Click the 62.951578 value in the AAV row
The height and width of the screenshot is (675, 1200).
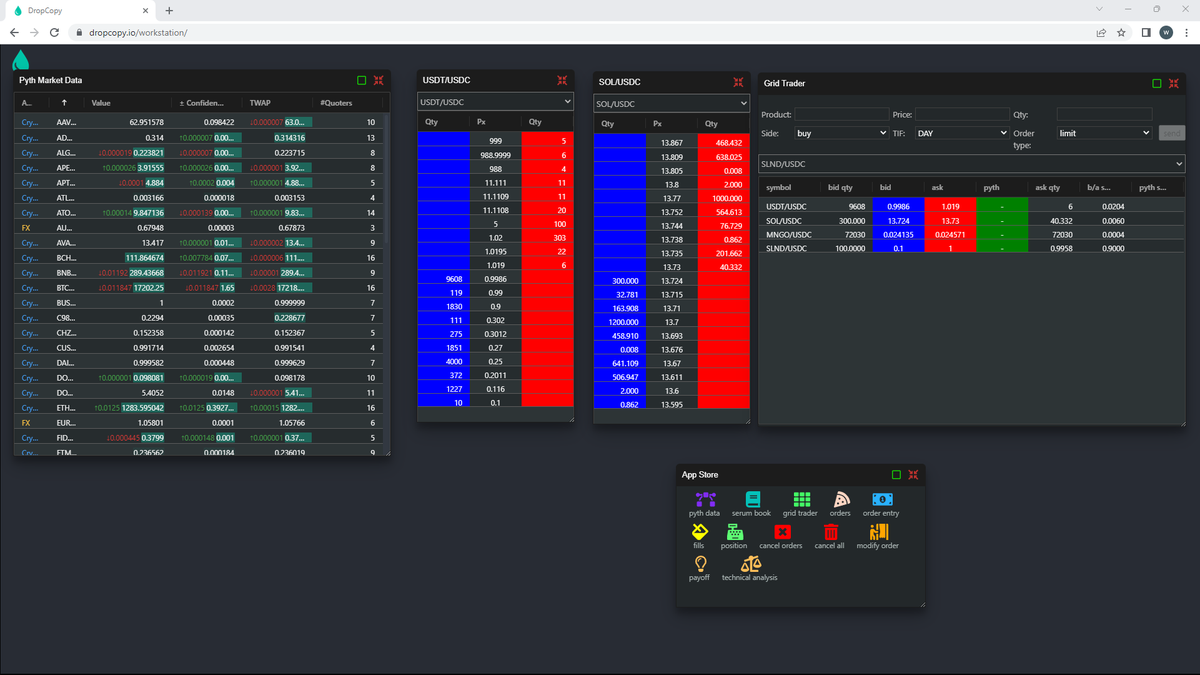[146, 122]
